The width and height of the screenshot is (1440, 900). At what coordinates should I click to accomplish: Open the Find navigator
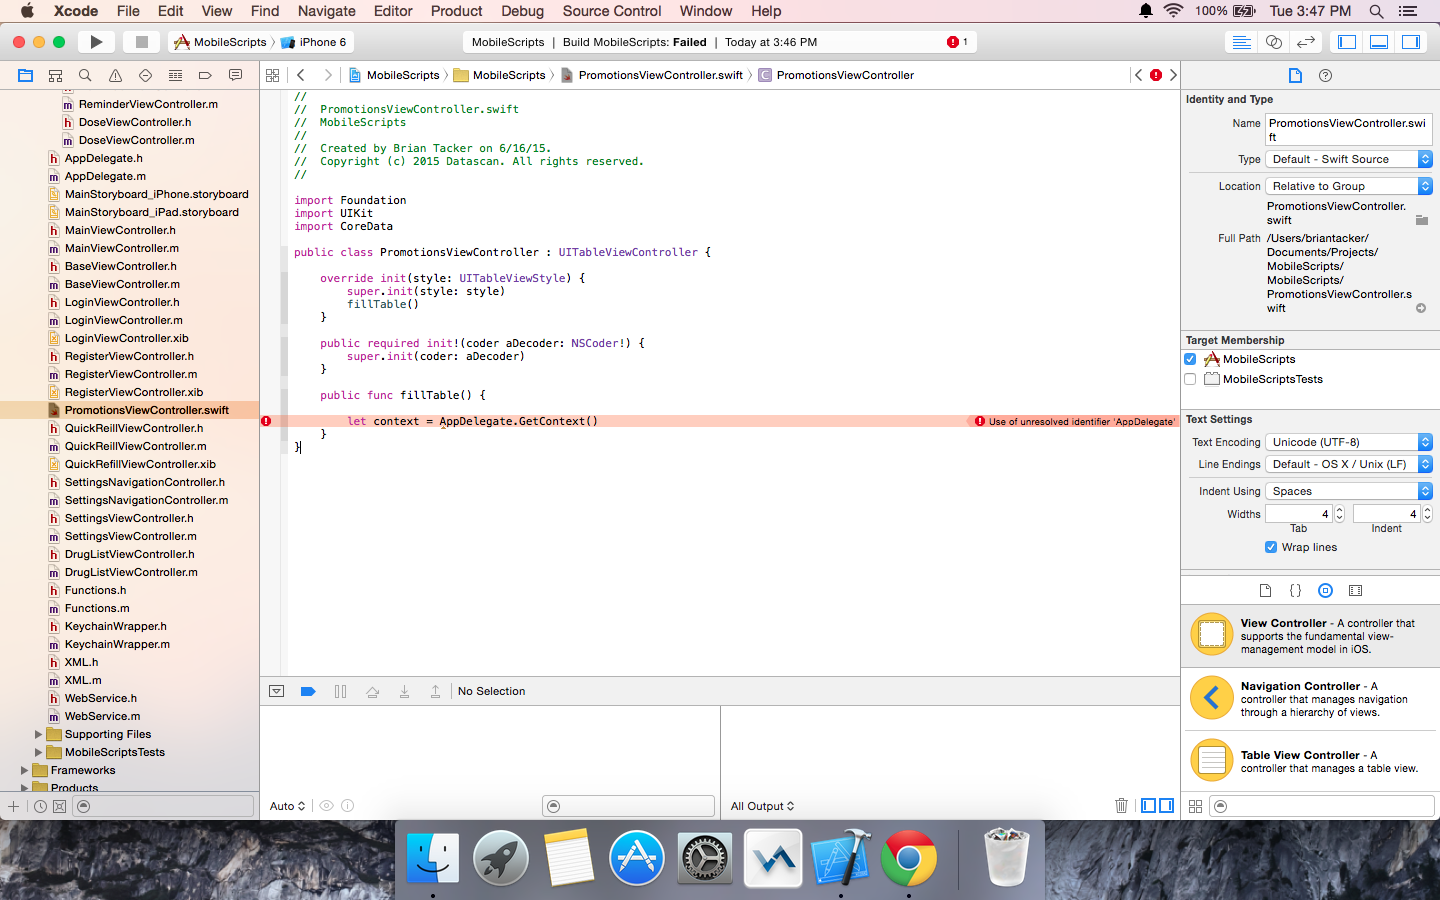[85, 75]
